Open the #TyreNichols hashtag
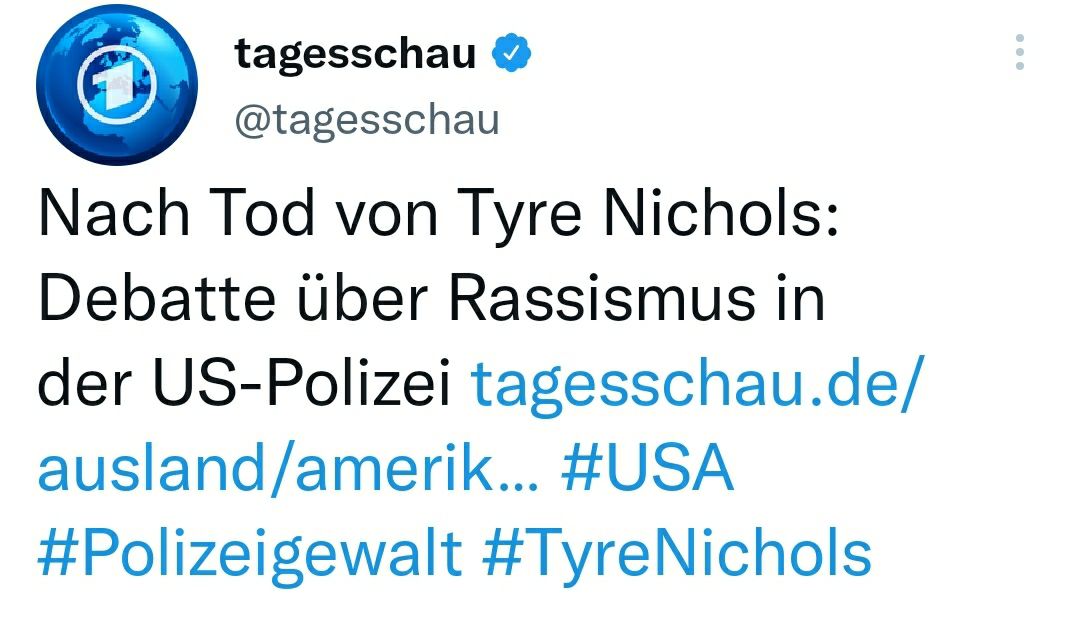This screenshot has height=625, width=1080. (x=677, y=554)
